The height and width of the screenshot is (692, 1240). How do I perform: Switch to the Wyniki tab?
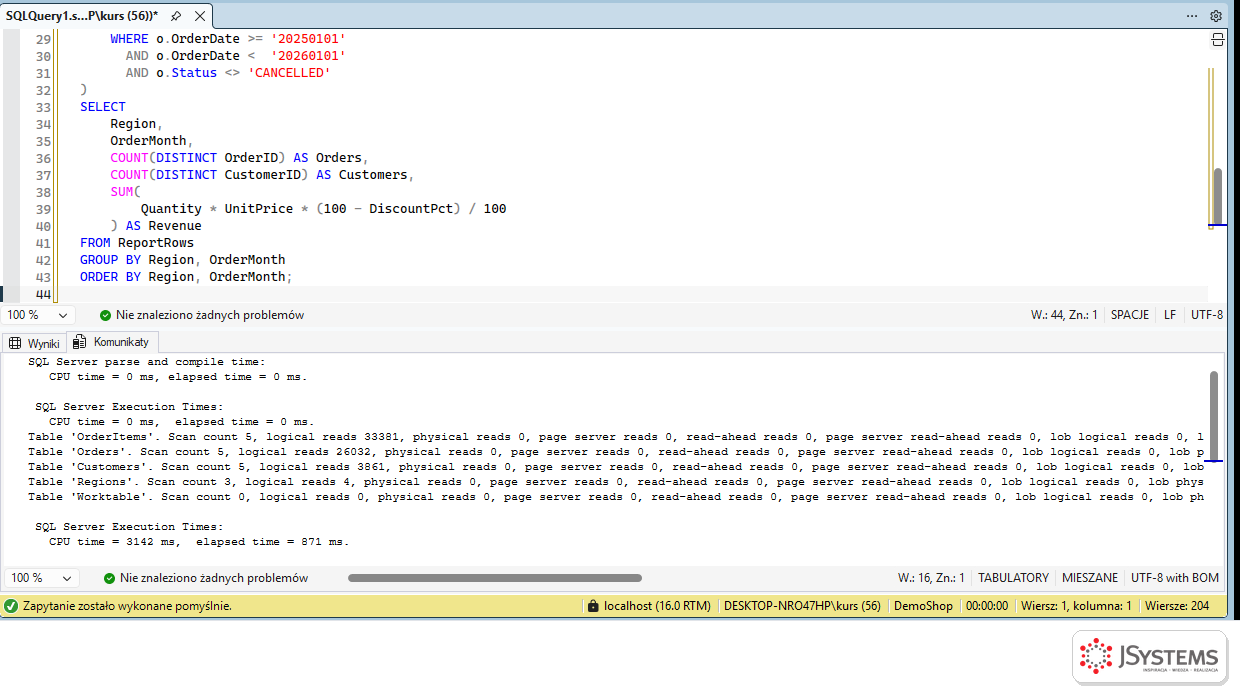[x=34, y=343]
